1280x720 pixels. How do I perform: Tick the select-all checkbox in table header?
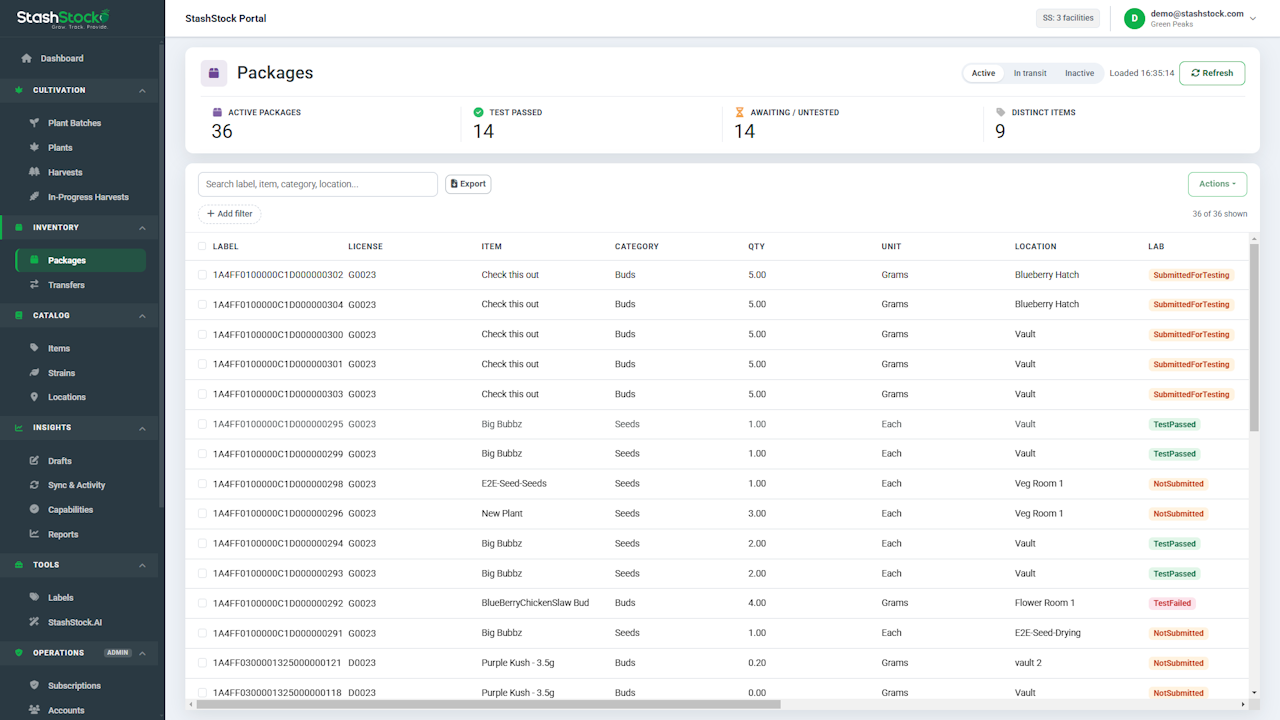click(202, 246)
